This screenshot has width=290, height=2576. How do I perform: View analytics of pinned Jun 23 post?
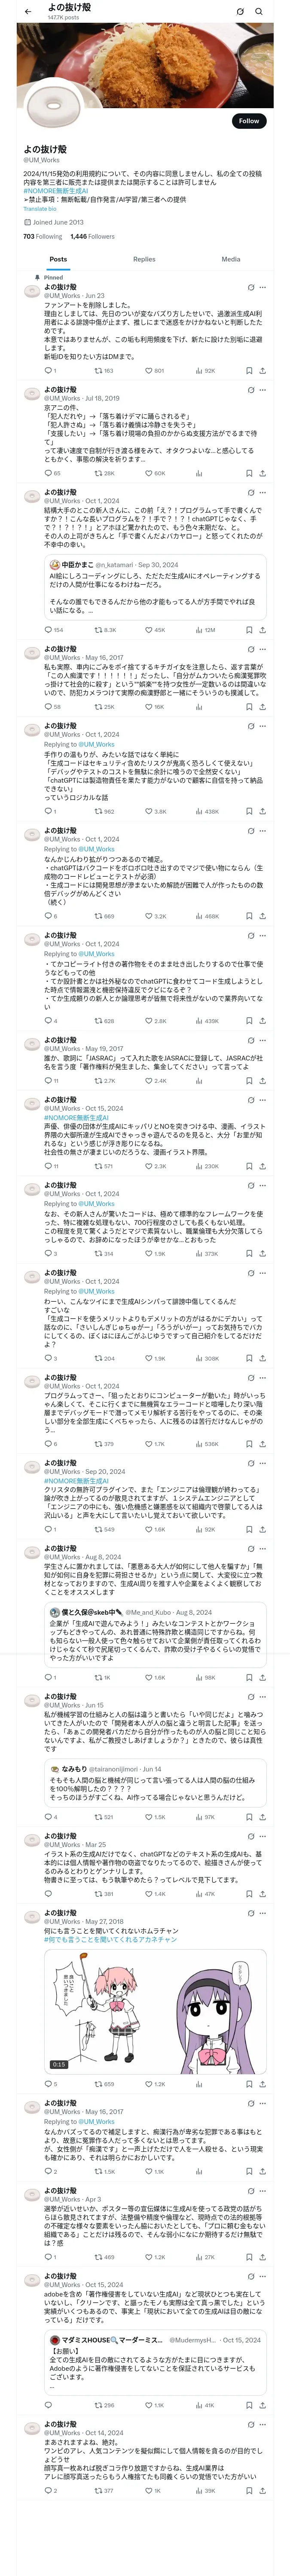[205, 370]
